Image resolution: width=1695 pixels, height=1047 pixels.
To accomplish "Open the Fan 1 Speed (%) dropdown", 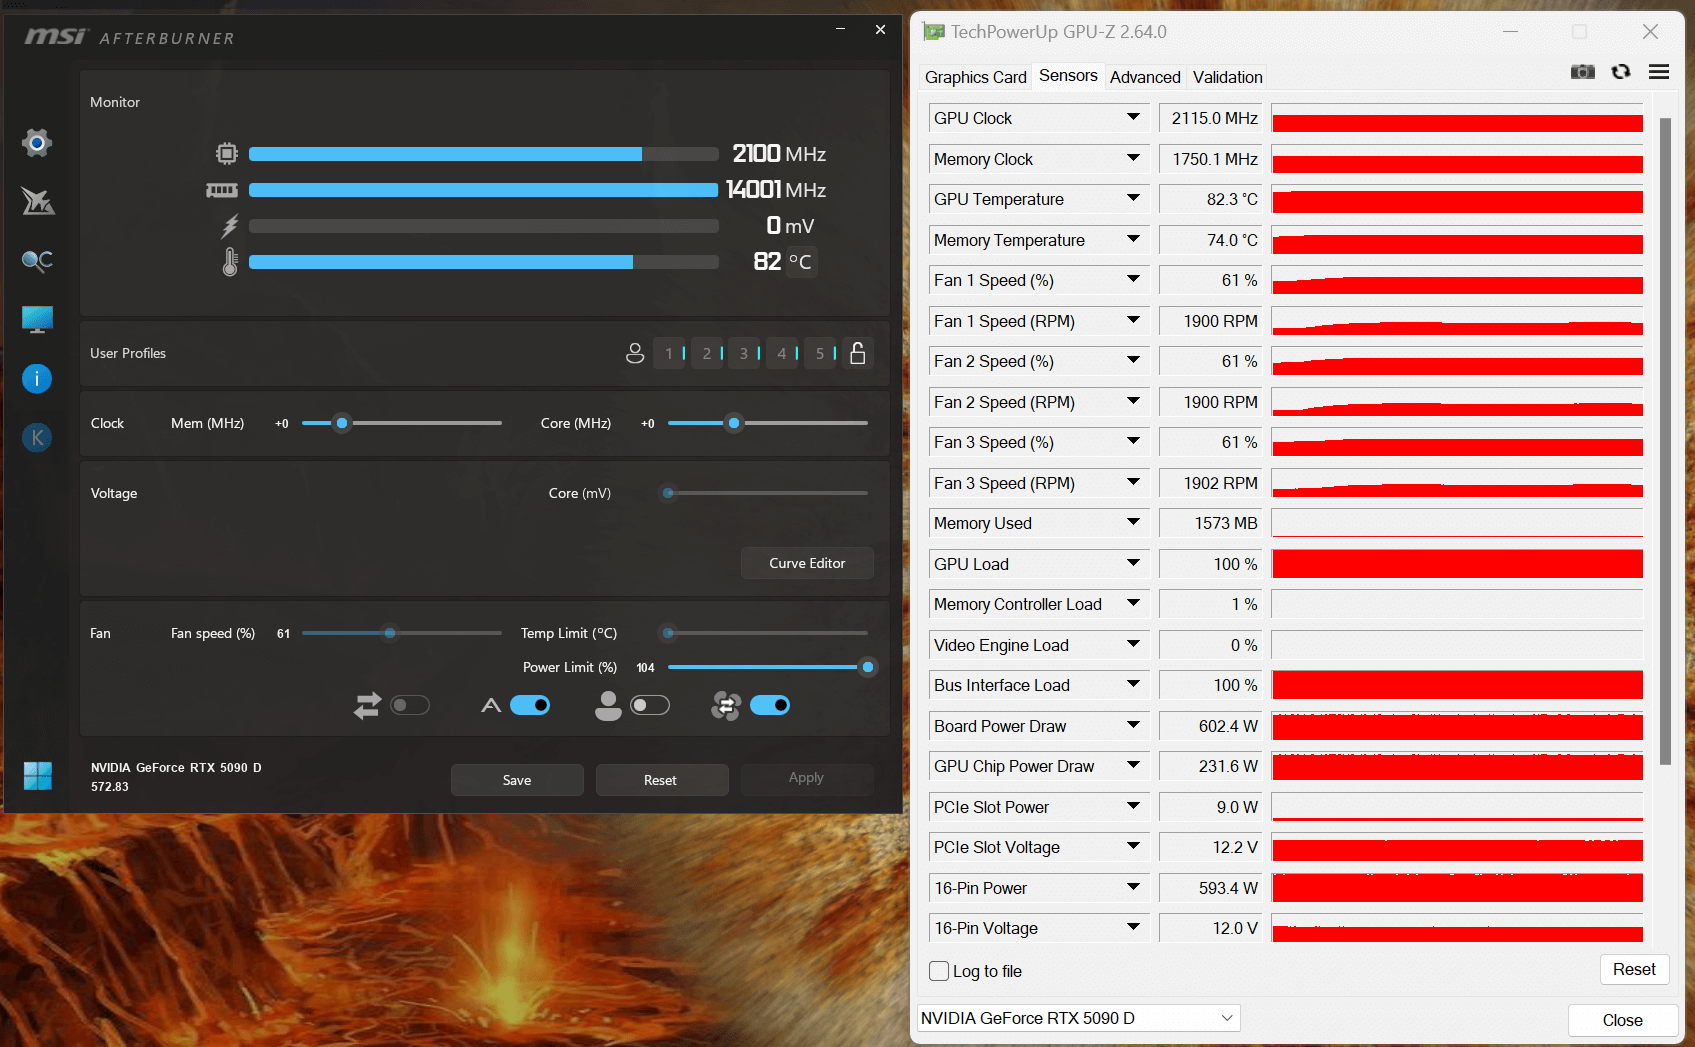I will (x=1133, y=280).
